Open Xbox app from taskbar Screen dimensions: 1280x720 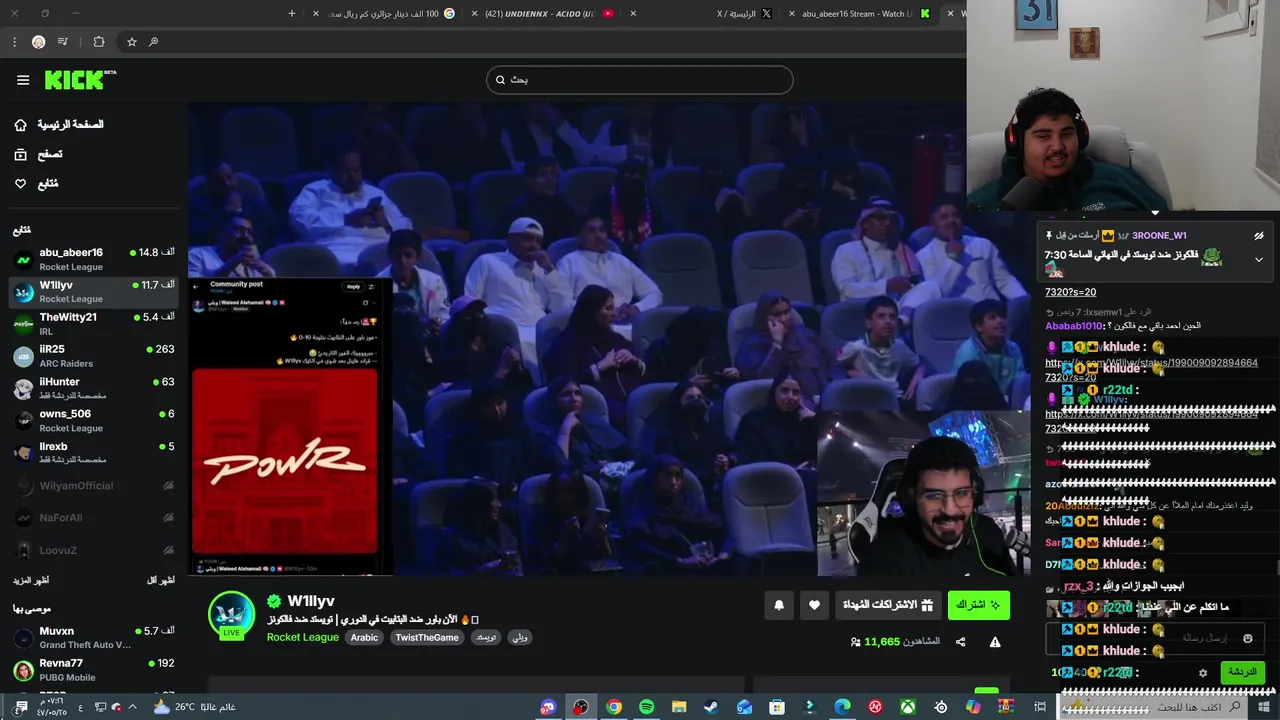(907, 707)
